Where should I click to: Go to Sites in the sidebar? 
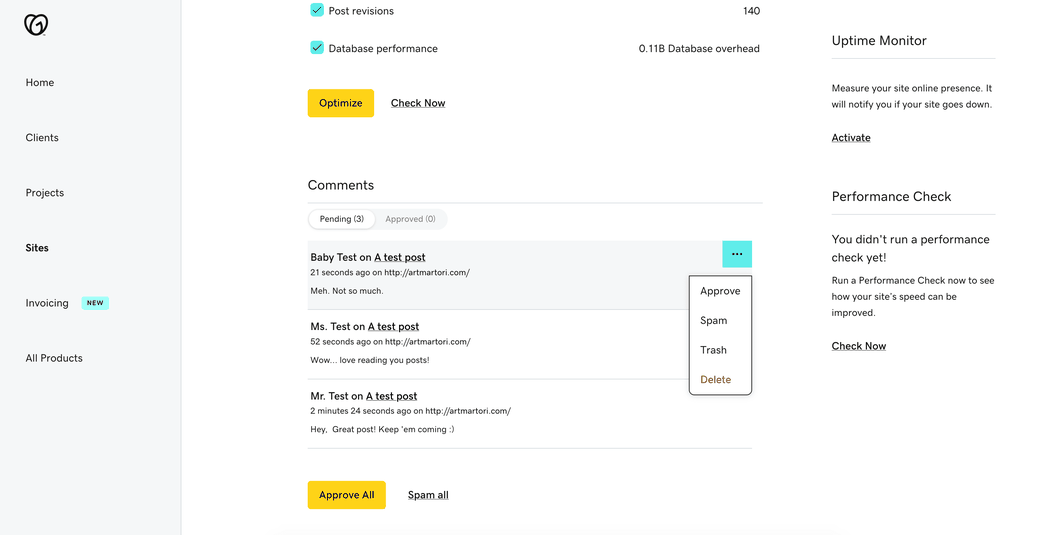pos(37,248)
